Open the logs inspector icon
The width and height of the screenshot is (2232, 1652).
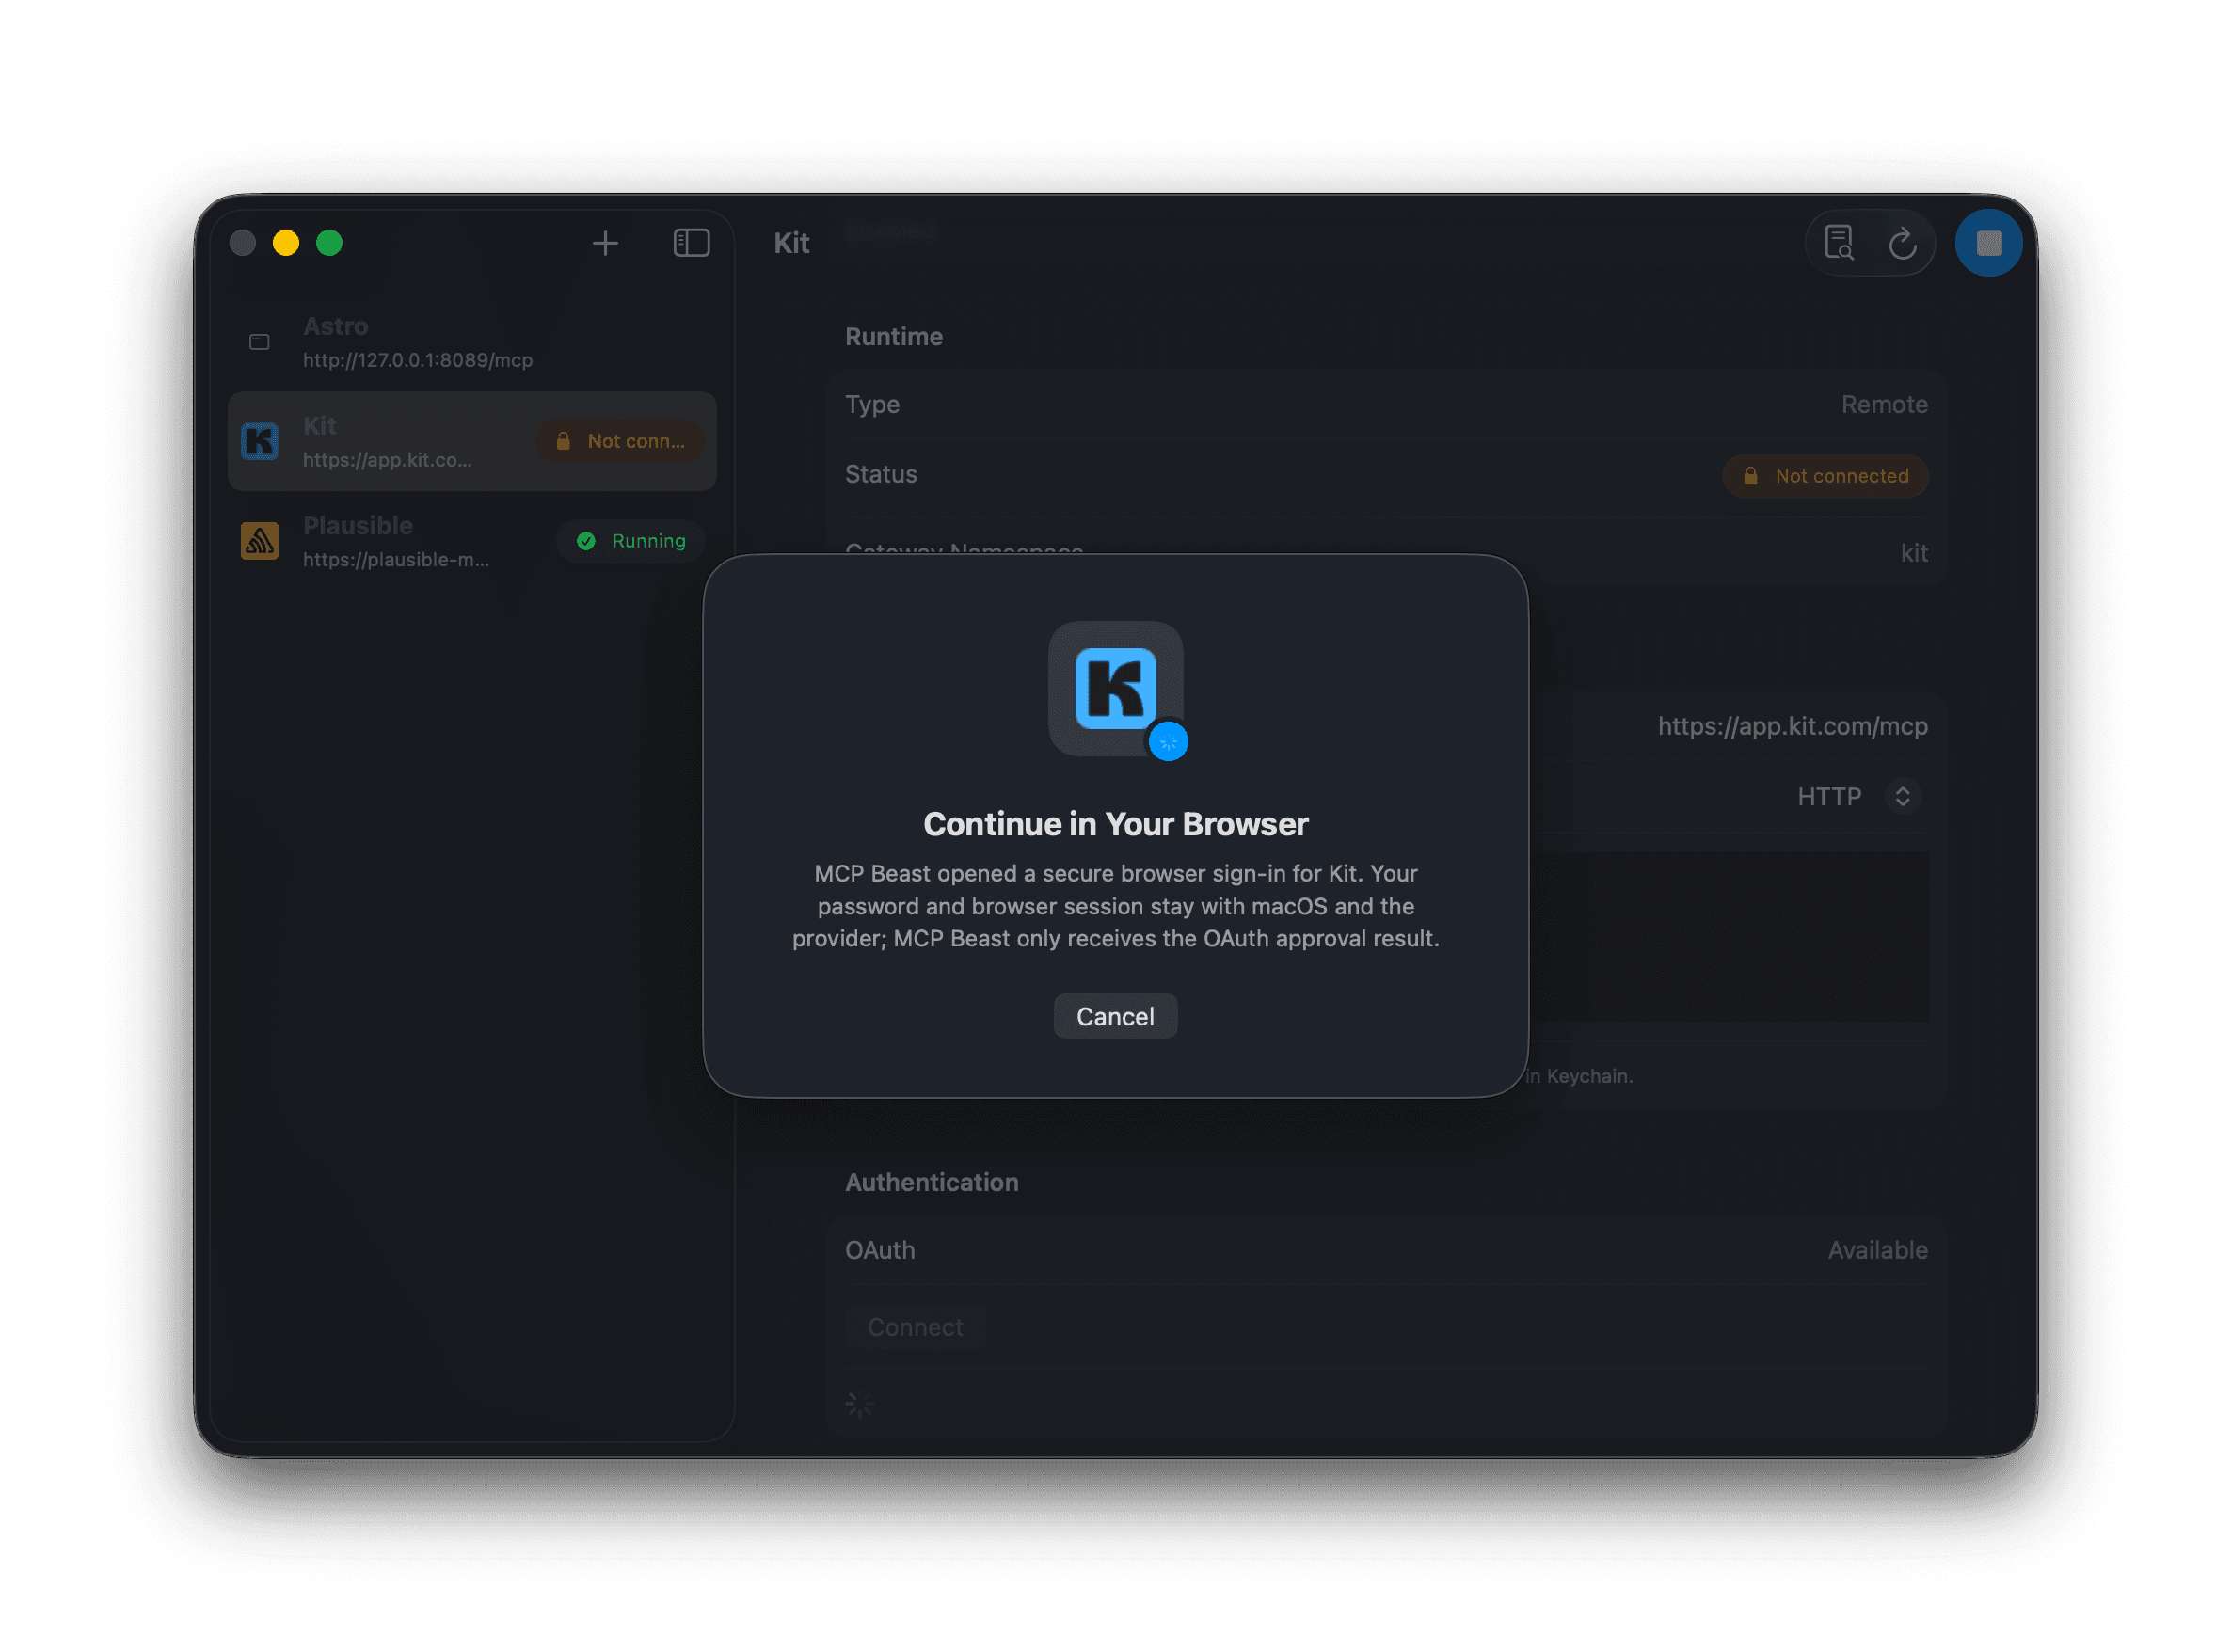pos(1838,243)
